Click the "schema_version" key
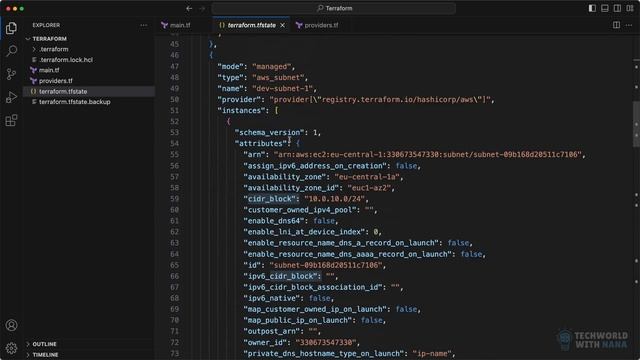The width and height of the screenshot is (640, 360). [269, 133]
